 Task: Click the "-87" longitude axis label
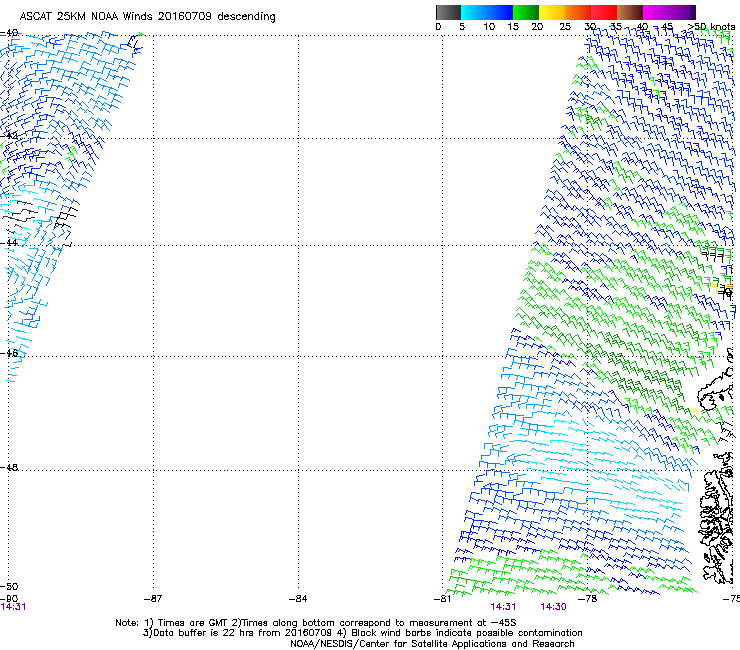coord(153,599)
